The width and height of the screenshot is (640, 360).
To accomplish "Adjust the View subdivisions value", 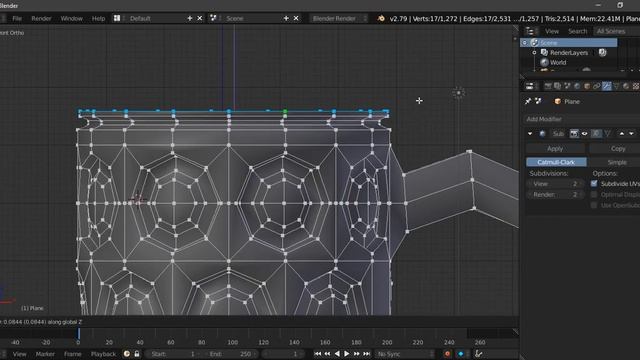I will 556,184.
